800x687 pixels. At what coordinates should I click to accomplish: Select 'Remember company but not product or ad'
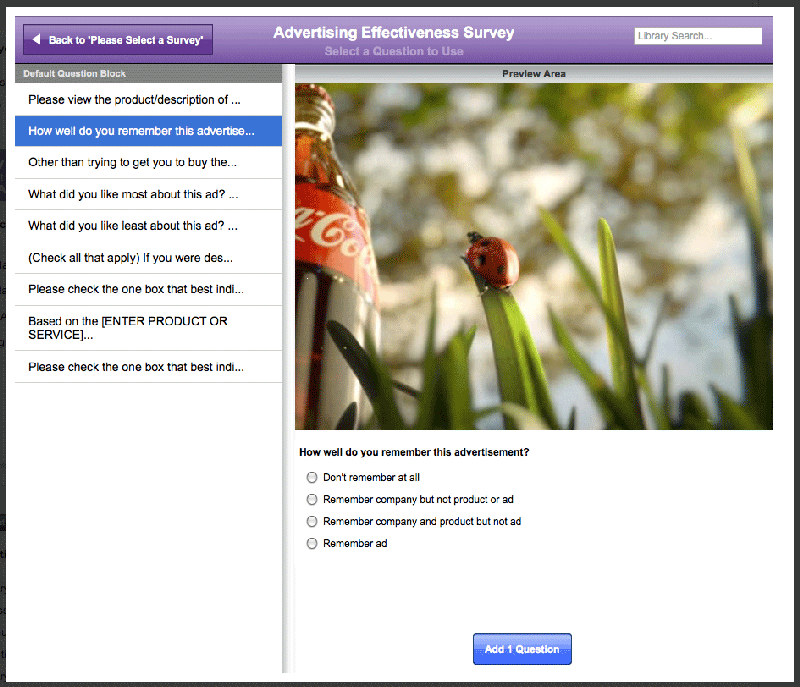click(312, 499)
